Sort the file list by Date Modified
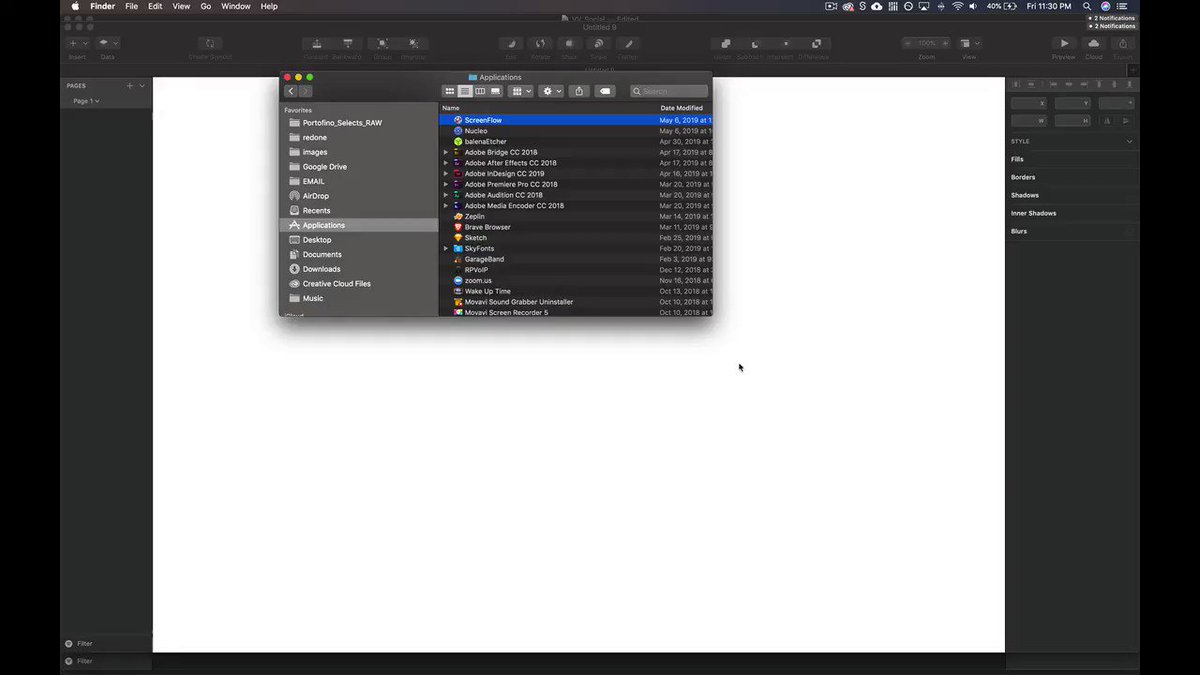Viewport: 1200px width, 675px height. click(x=684, y=108)
